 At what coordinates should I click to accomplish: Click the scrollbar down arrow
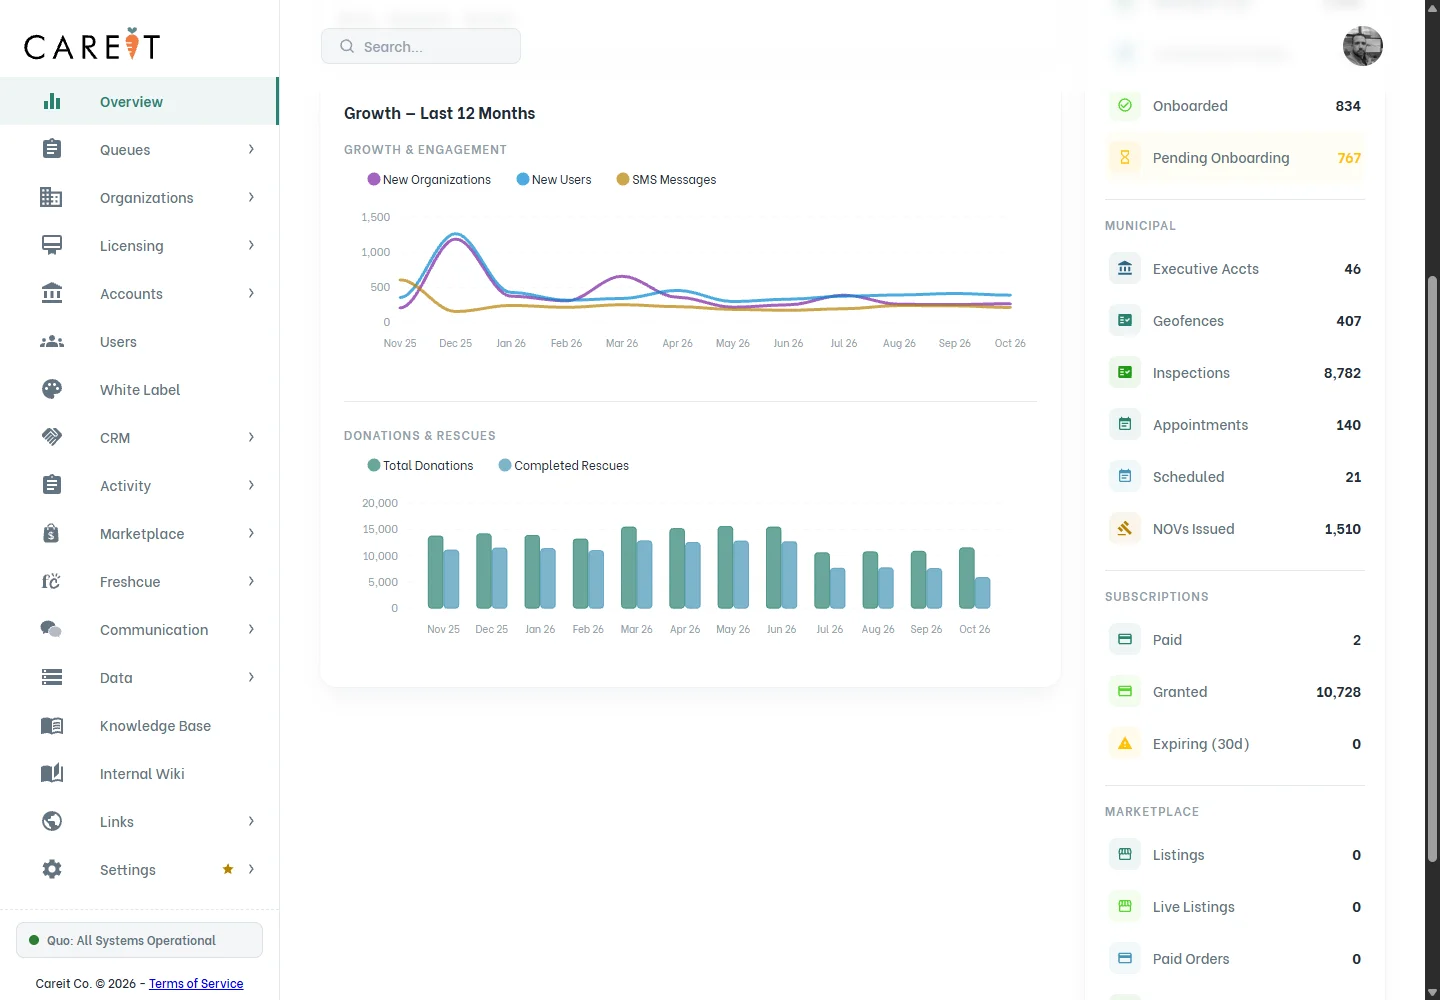(1432, 991)
